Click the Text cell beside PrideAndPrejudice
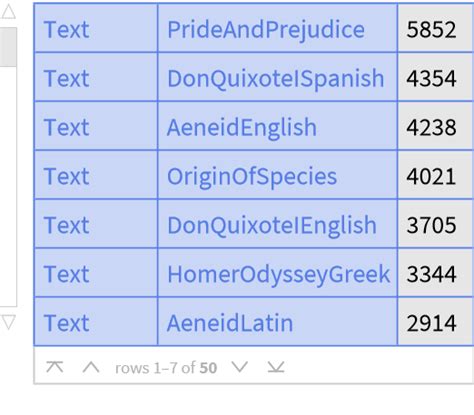This screenshot has height=415, width=474. pos(96,28)
